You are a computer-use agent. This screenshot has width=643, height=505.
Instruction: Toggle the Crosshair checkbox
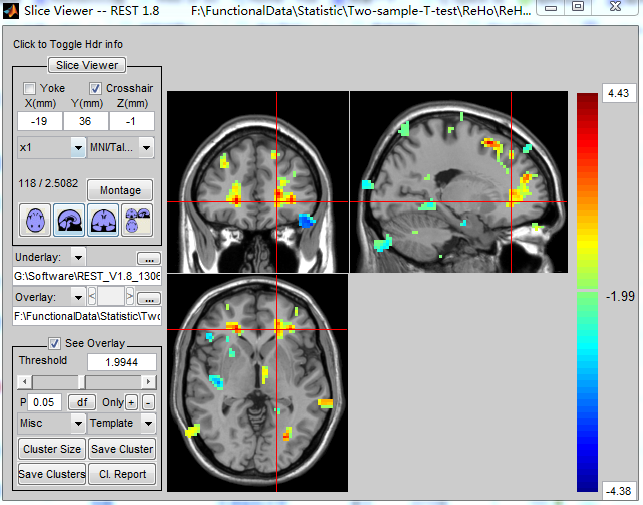95,88
